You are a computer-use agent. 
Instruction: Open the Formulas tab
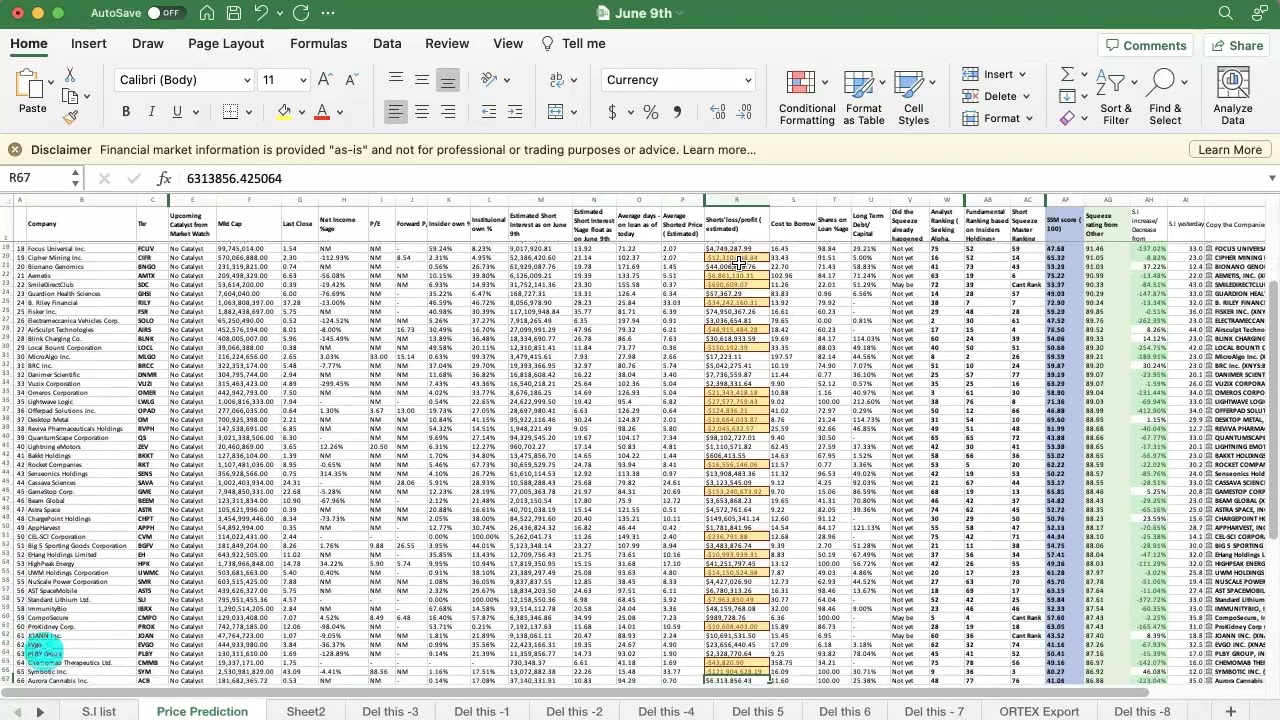tap(319, 44)
